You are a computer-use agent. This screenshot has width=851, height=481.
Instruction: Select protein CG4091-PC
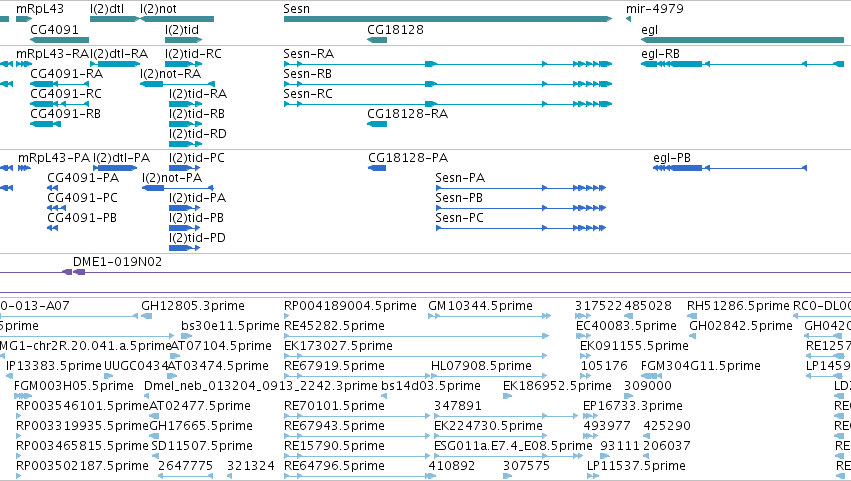tap(82, 198)
